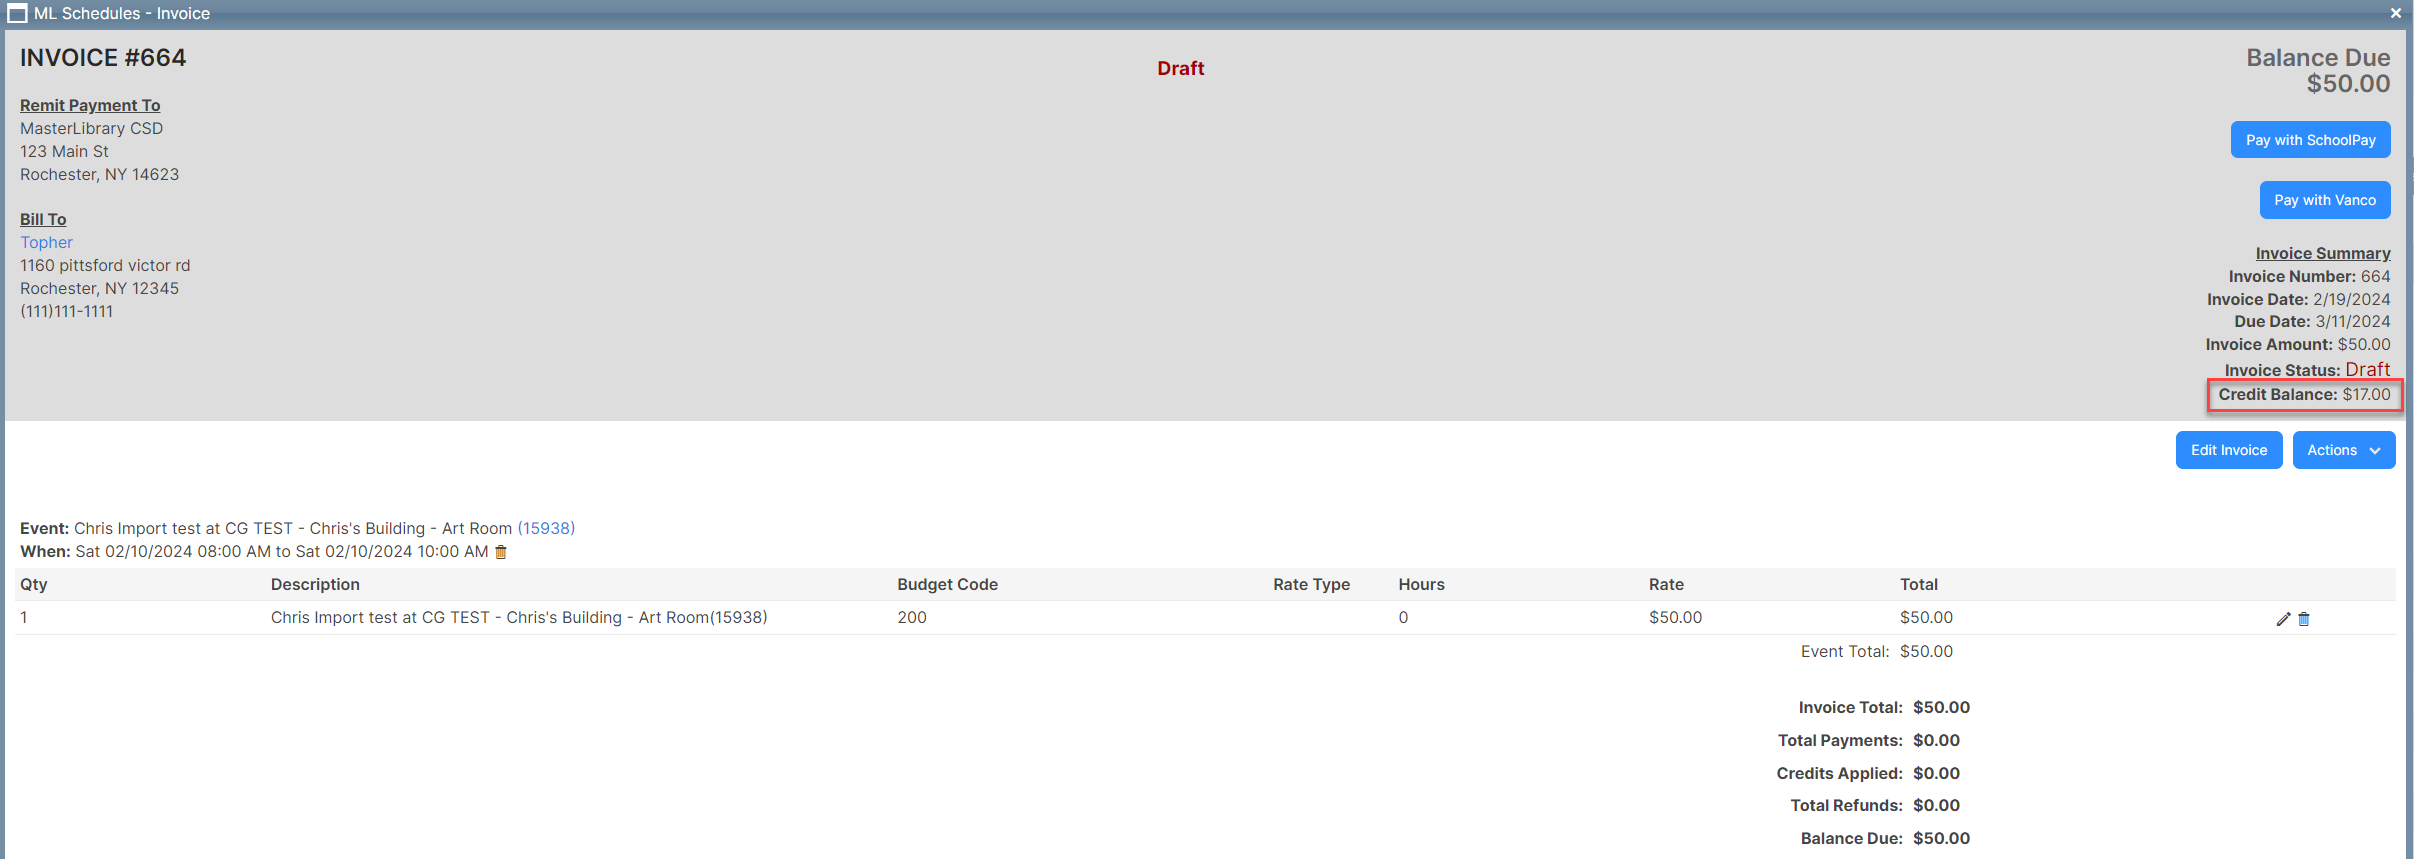
Task: Click the Edit Invoice button
Action: (x=2229, y=450)
